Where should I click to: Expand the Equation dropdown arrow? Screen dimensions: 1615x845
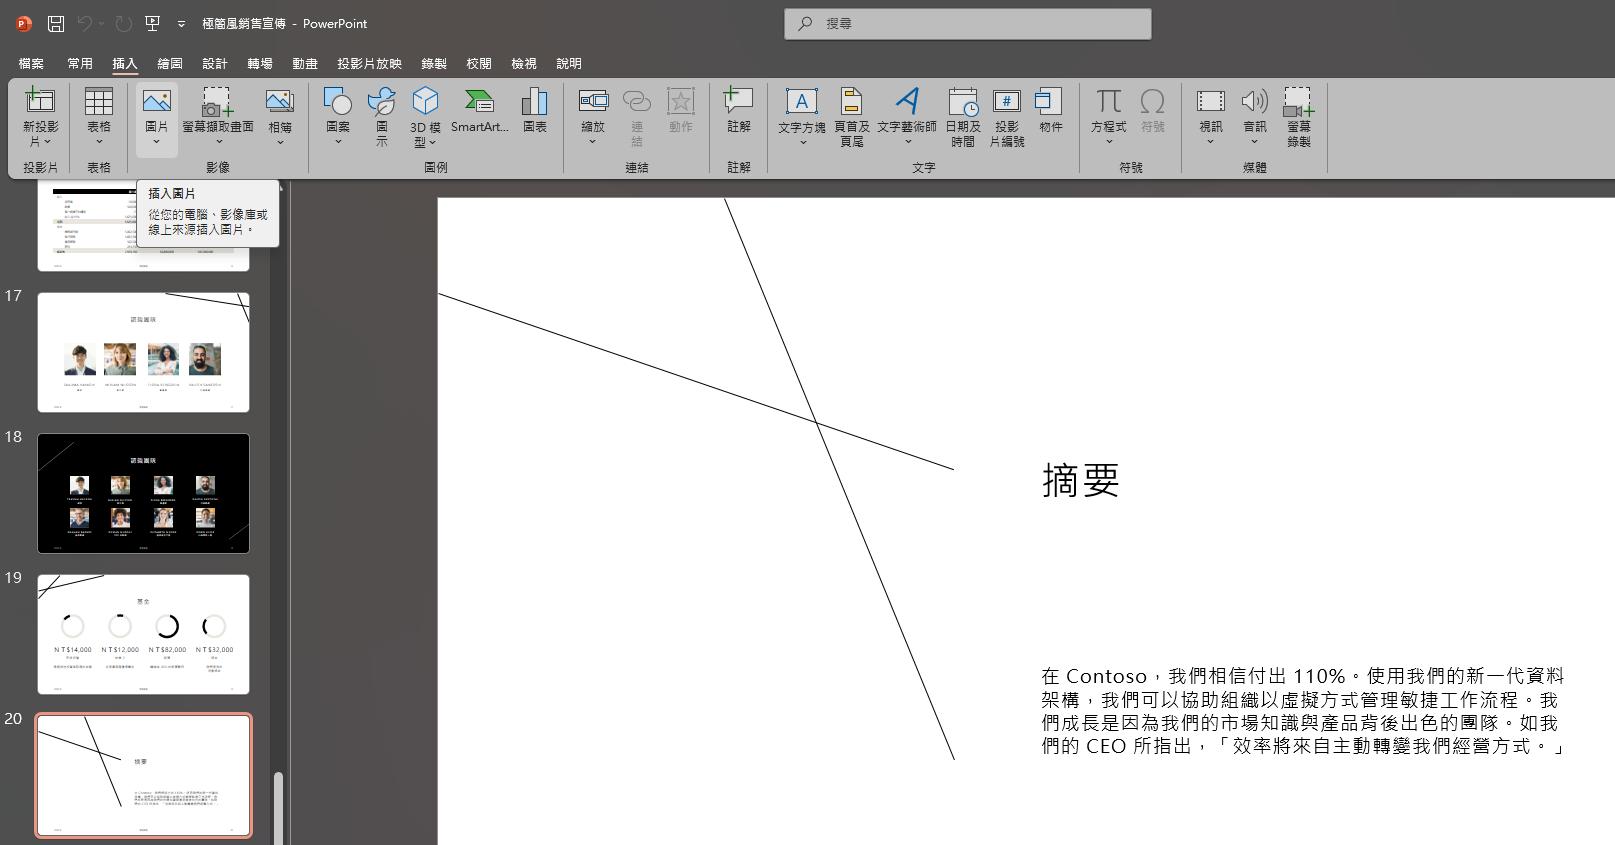pos(1108,142)
